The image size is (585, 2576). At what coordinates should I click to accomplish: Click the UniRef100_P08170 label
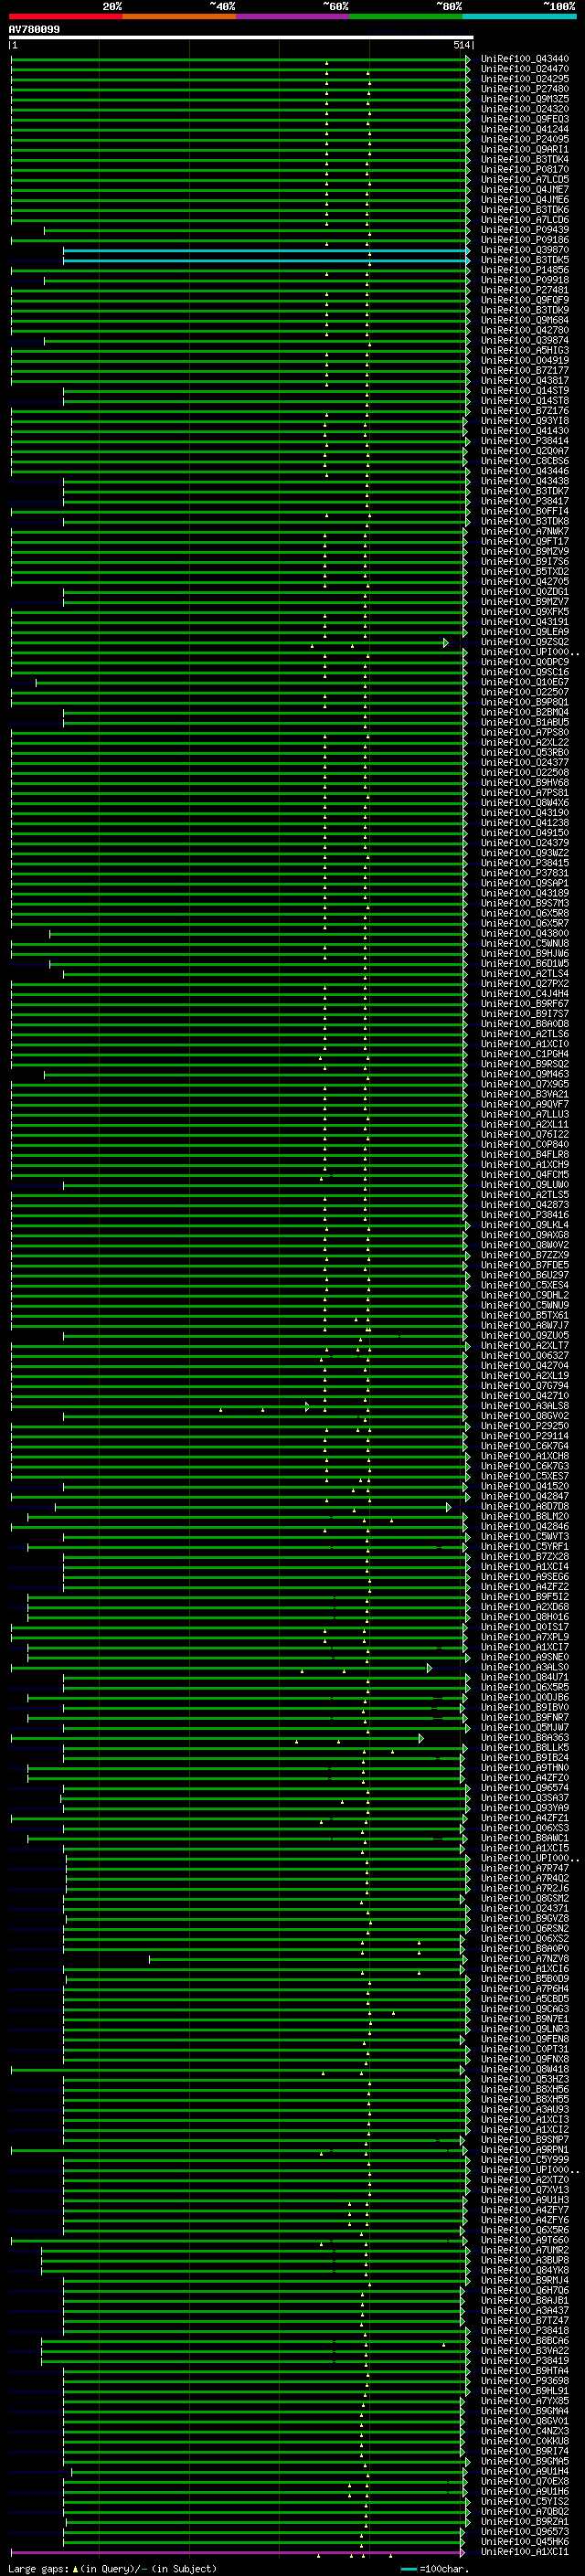525,169
